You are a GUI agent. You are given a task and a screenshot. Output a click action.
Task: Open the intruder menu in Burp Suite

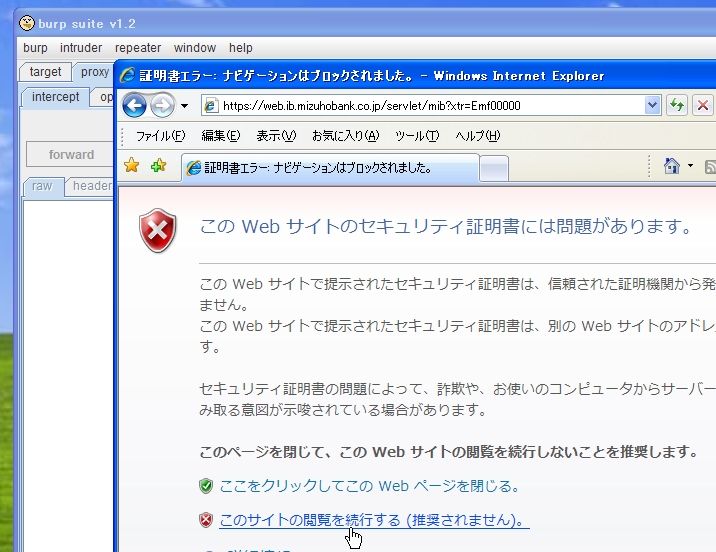pos(81,48)
